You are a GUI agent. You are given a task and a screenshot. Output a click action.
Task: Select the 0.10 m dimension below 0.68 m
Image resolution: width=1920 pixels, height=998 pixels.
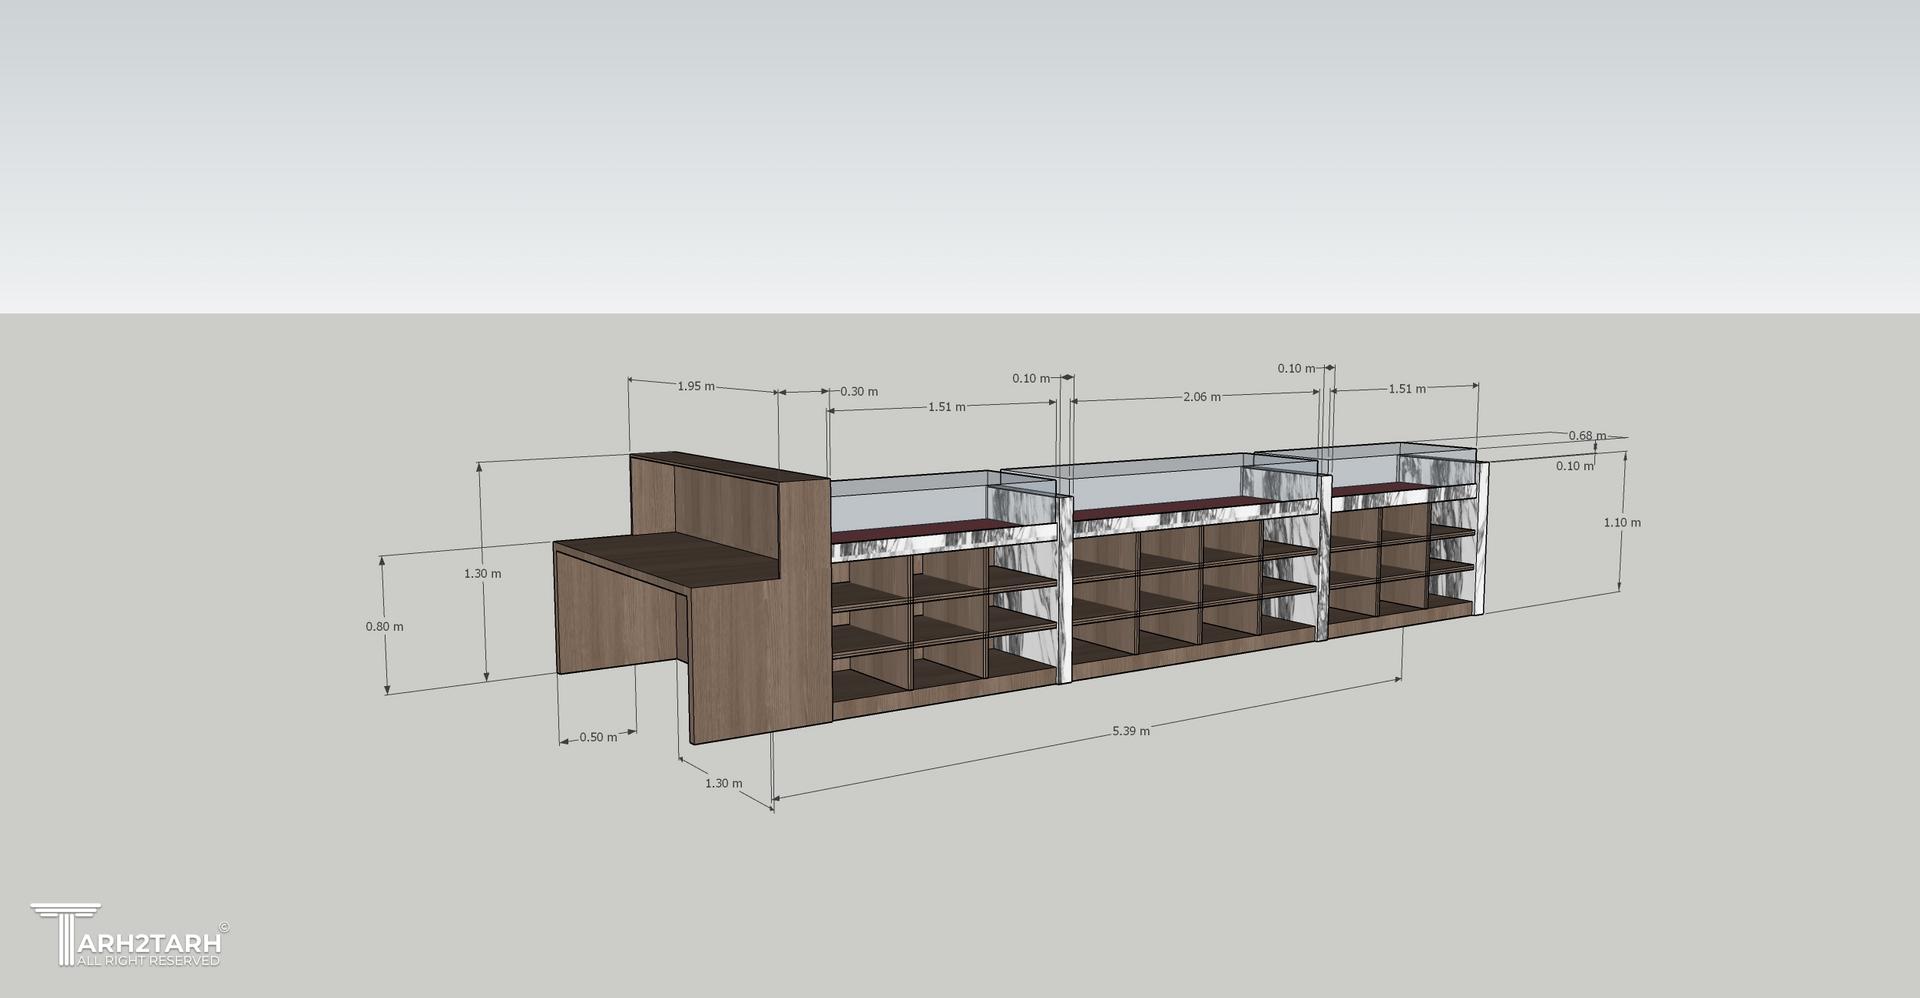pyautogui.click(x=1574, y=466)
